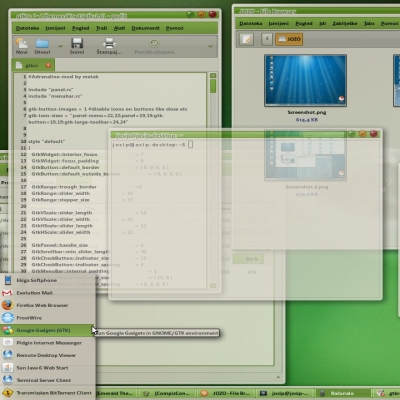The height and width of the screenshot is (400, 400).
Task: Close the gtkrc tab in gedit
Action: (48, 65)
